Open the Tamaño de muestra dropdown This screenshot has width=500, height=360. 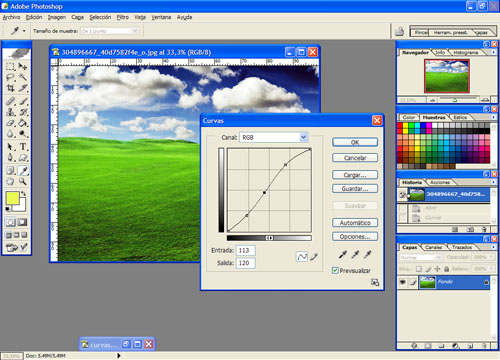coord(110,31)
